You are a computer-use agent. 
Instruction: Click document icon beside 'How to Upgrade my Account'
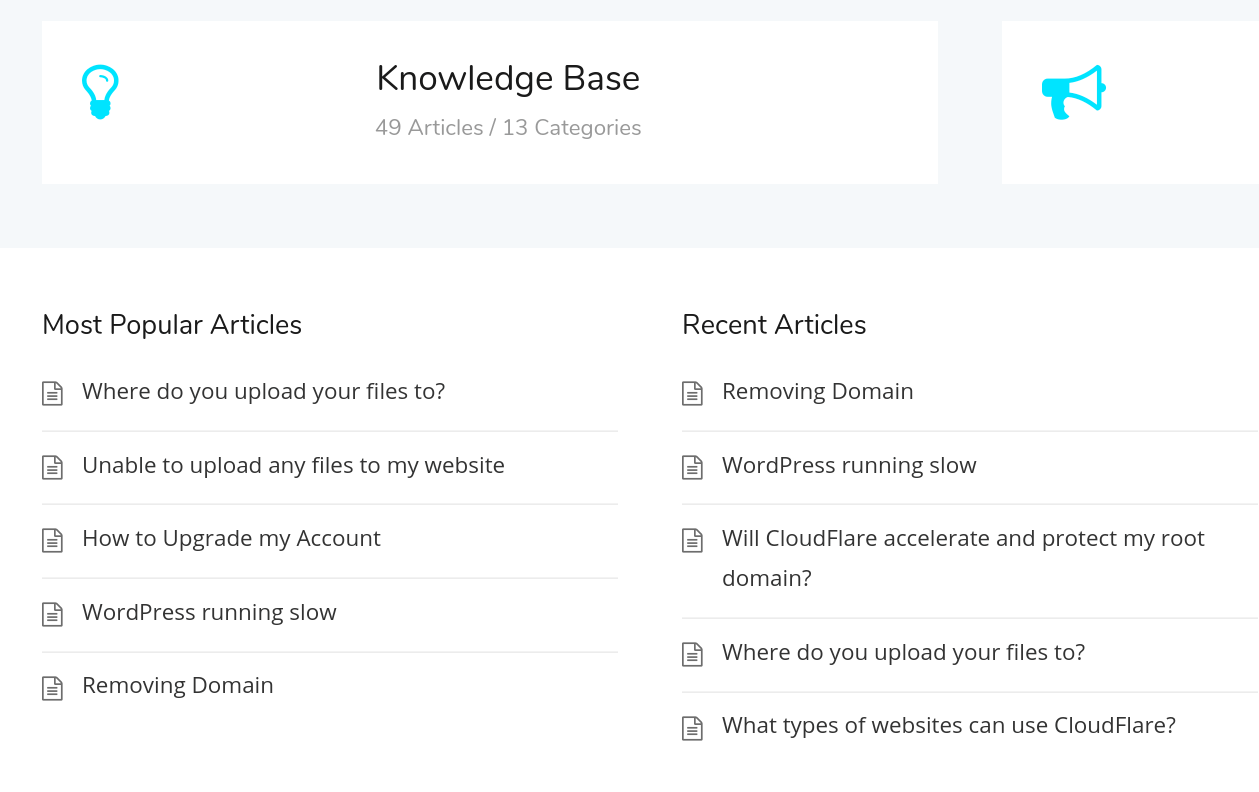52,540
